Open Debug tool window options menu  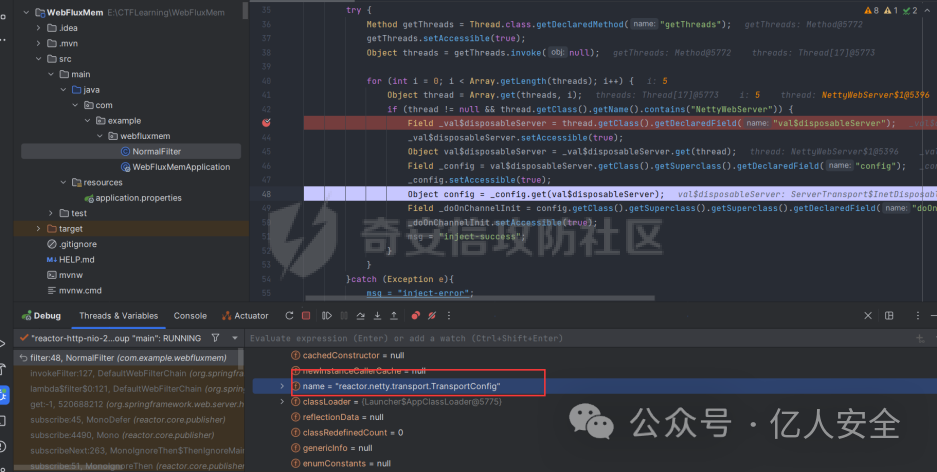point(918,315)
